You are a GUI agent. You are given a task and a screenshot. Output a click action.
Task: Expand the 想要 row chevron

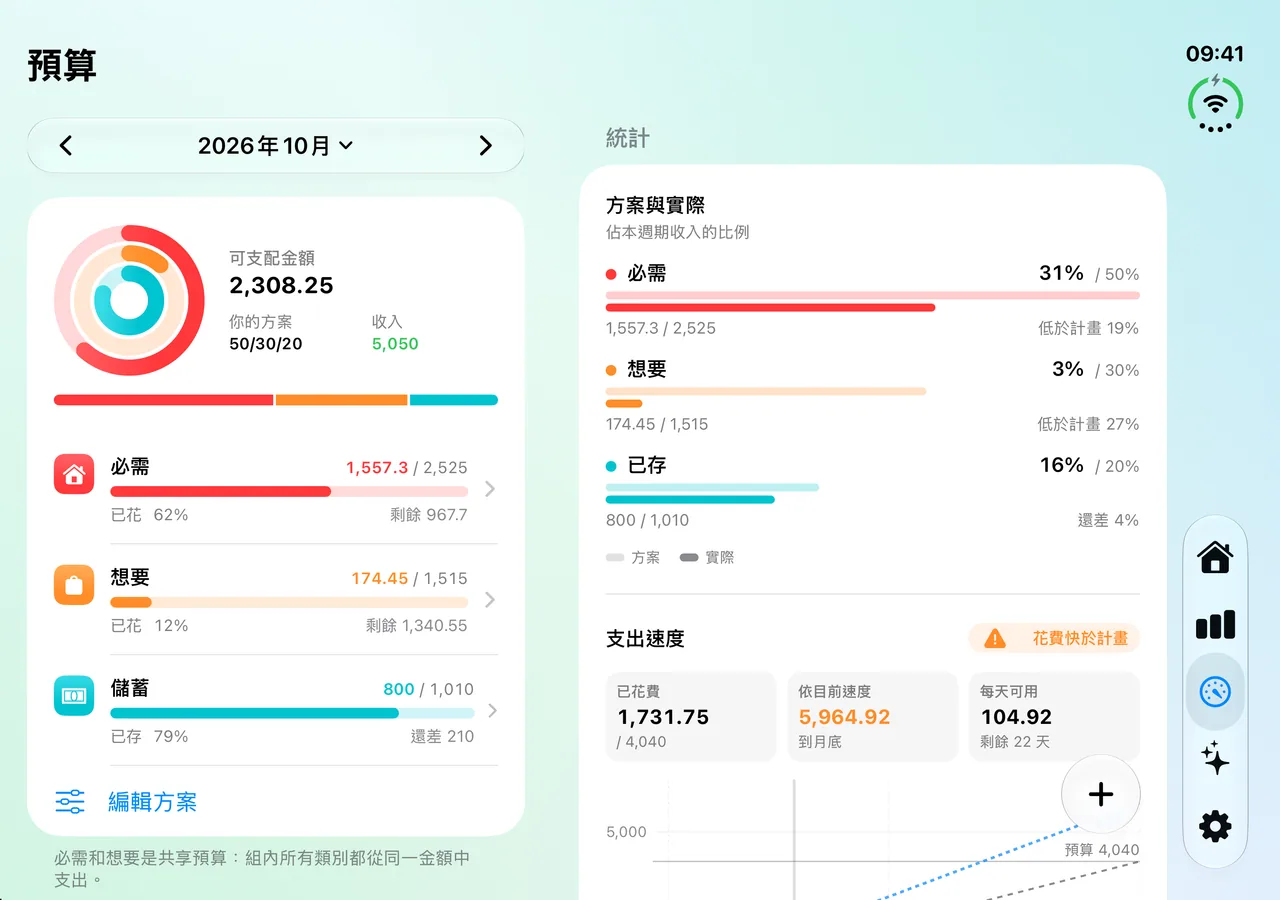pos(489,600)
